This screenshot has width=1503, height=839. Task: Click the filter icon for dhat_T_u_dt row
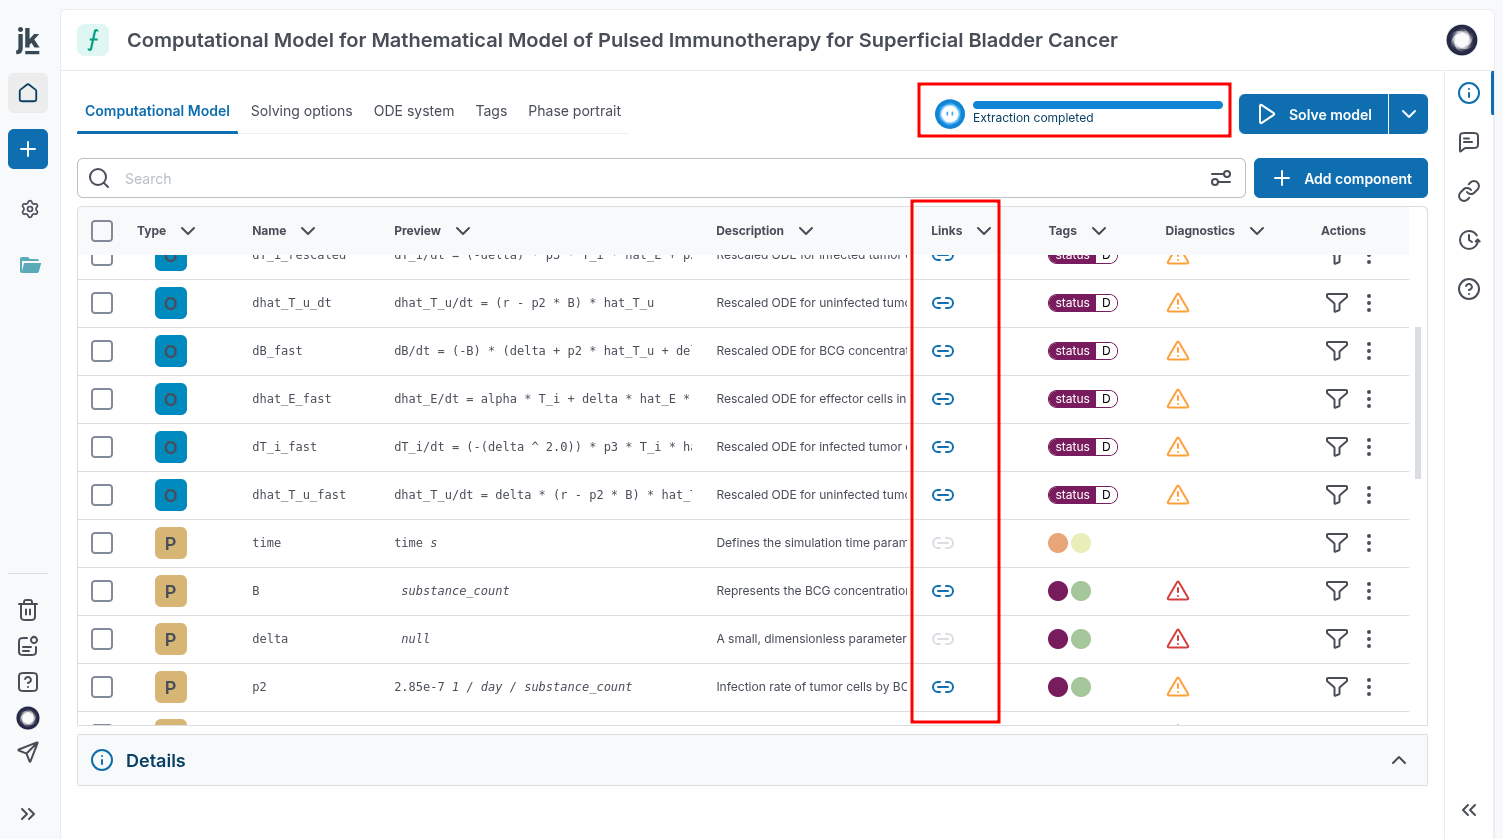1336,303
